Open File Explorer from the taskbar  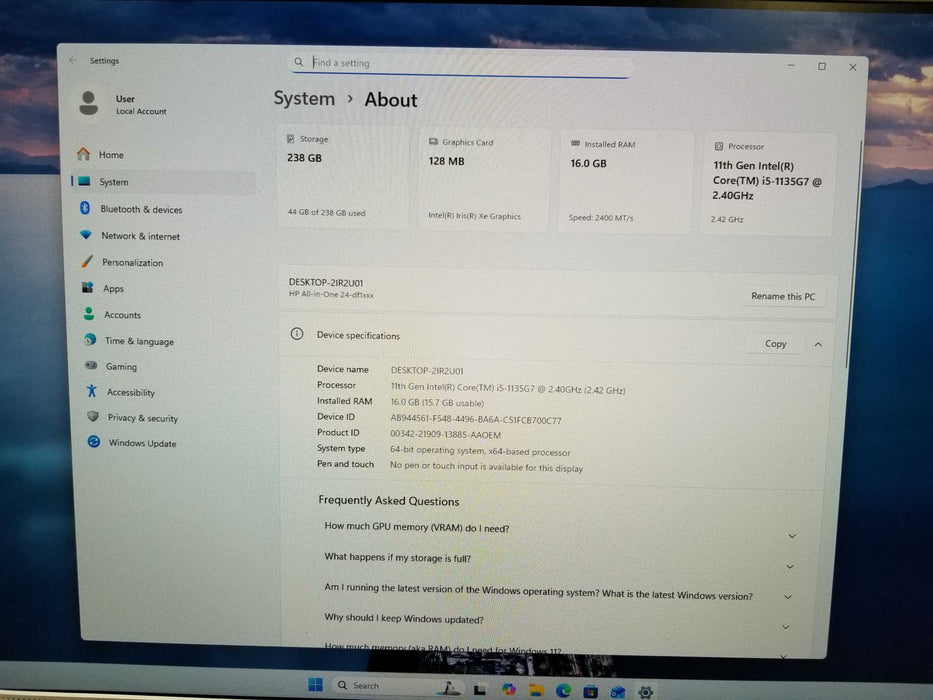(536, 690)
